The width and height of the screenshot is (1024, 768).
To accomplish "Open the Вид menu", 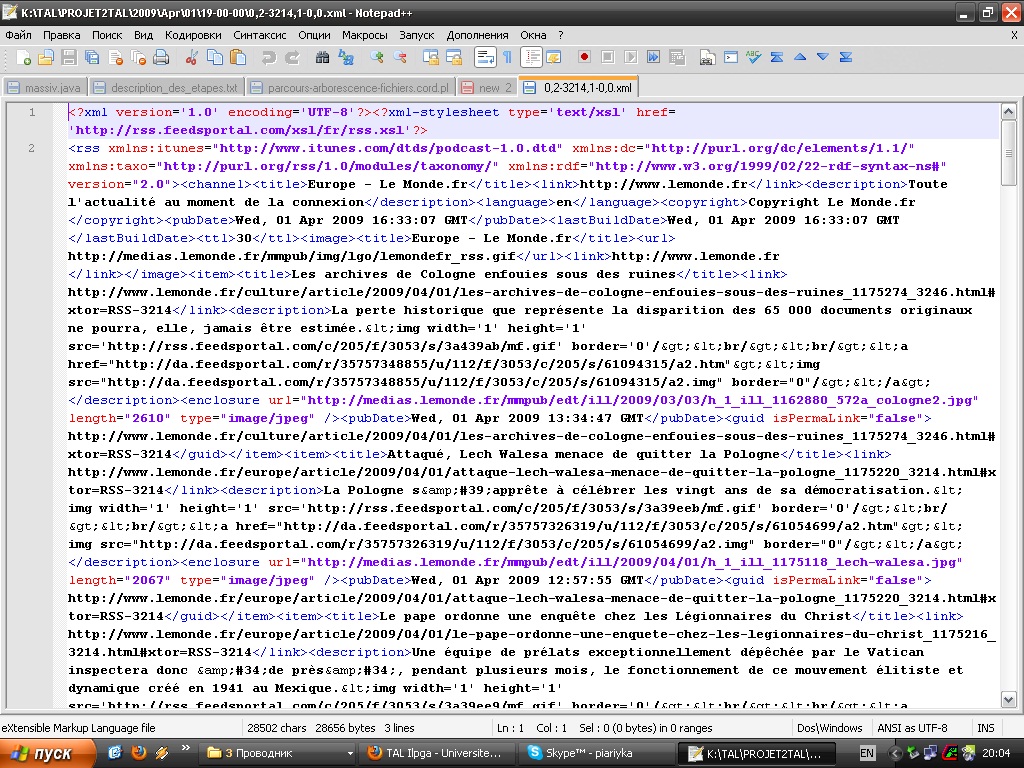I will click(143, 35).
